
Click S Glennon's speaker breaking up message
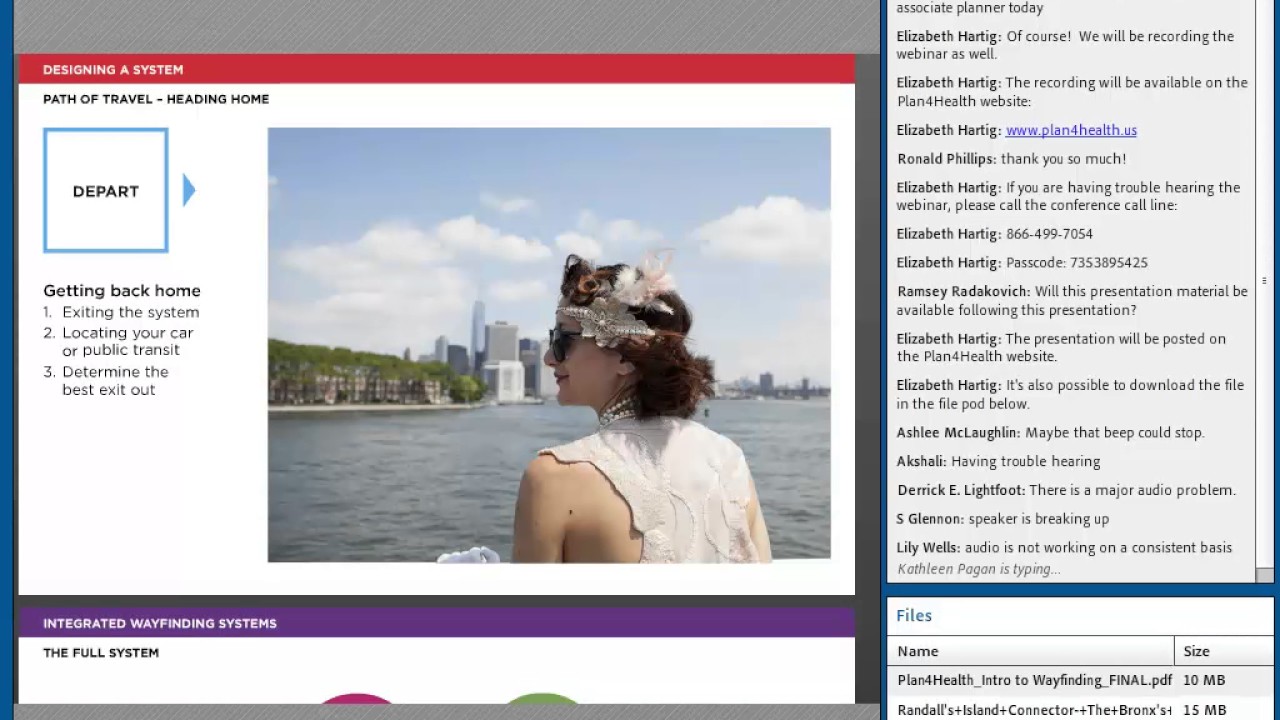click(1003, 519)
